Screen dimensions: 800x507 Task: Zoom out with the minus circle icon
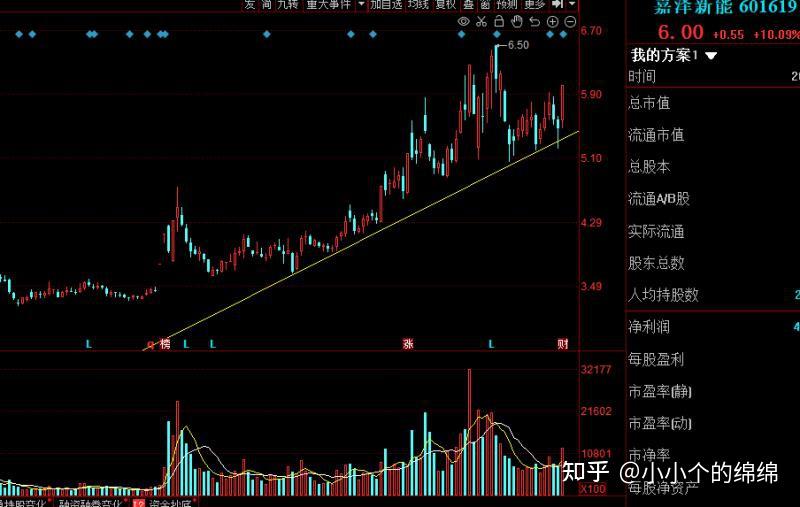click(570, 21)
